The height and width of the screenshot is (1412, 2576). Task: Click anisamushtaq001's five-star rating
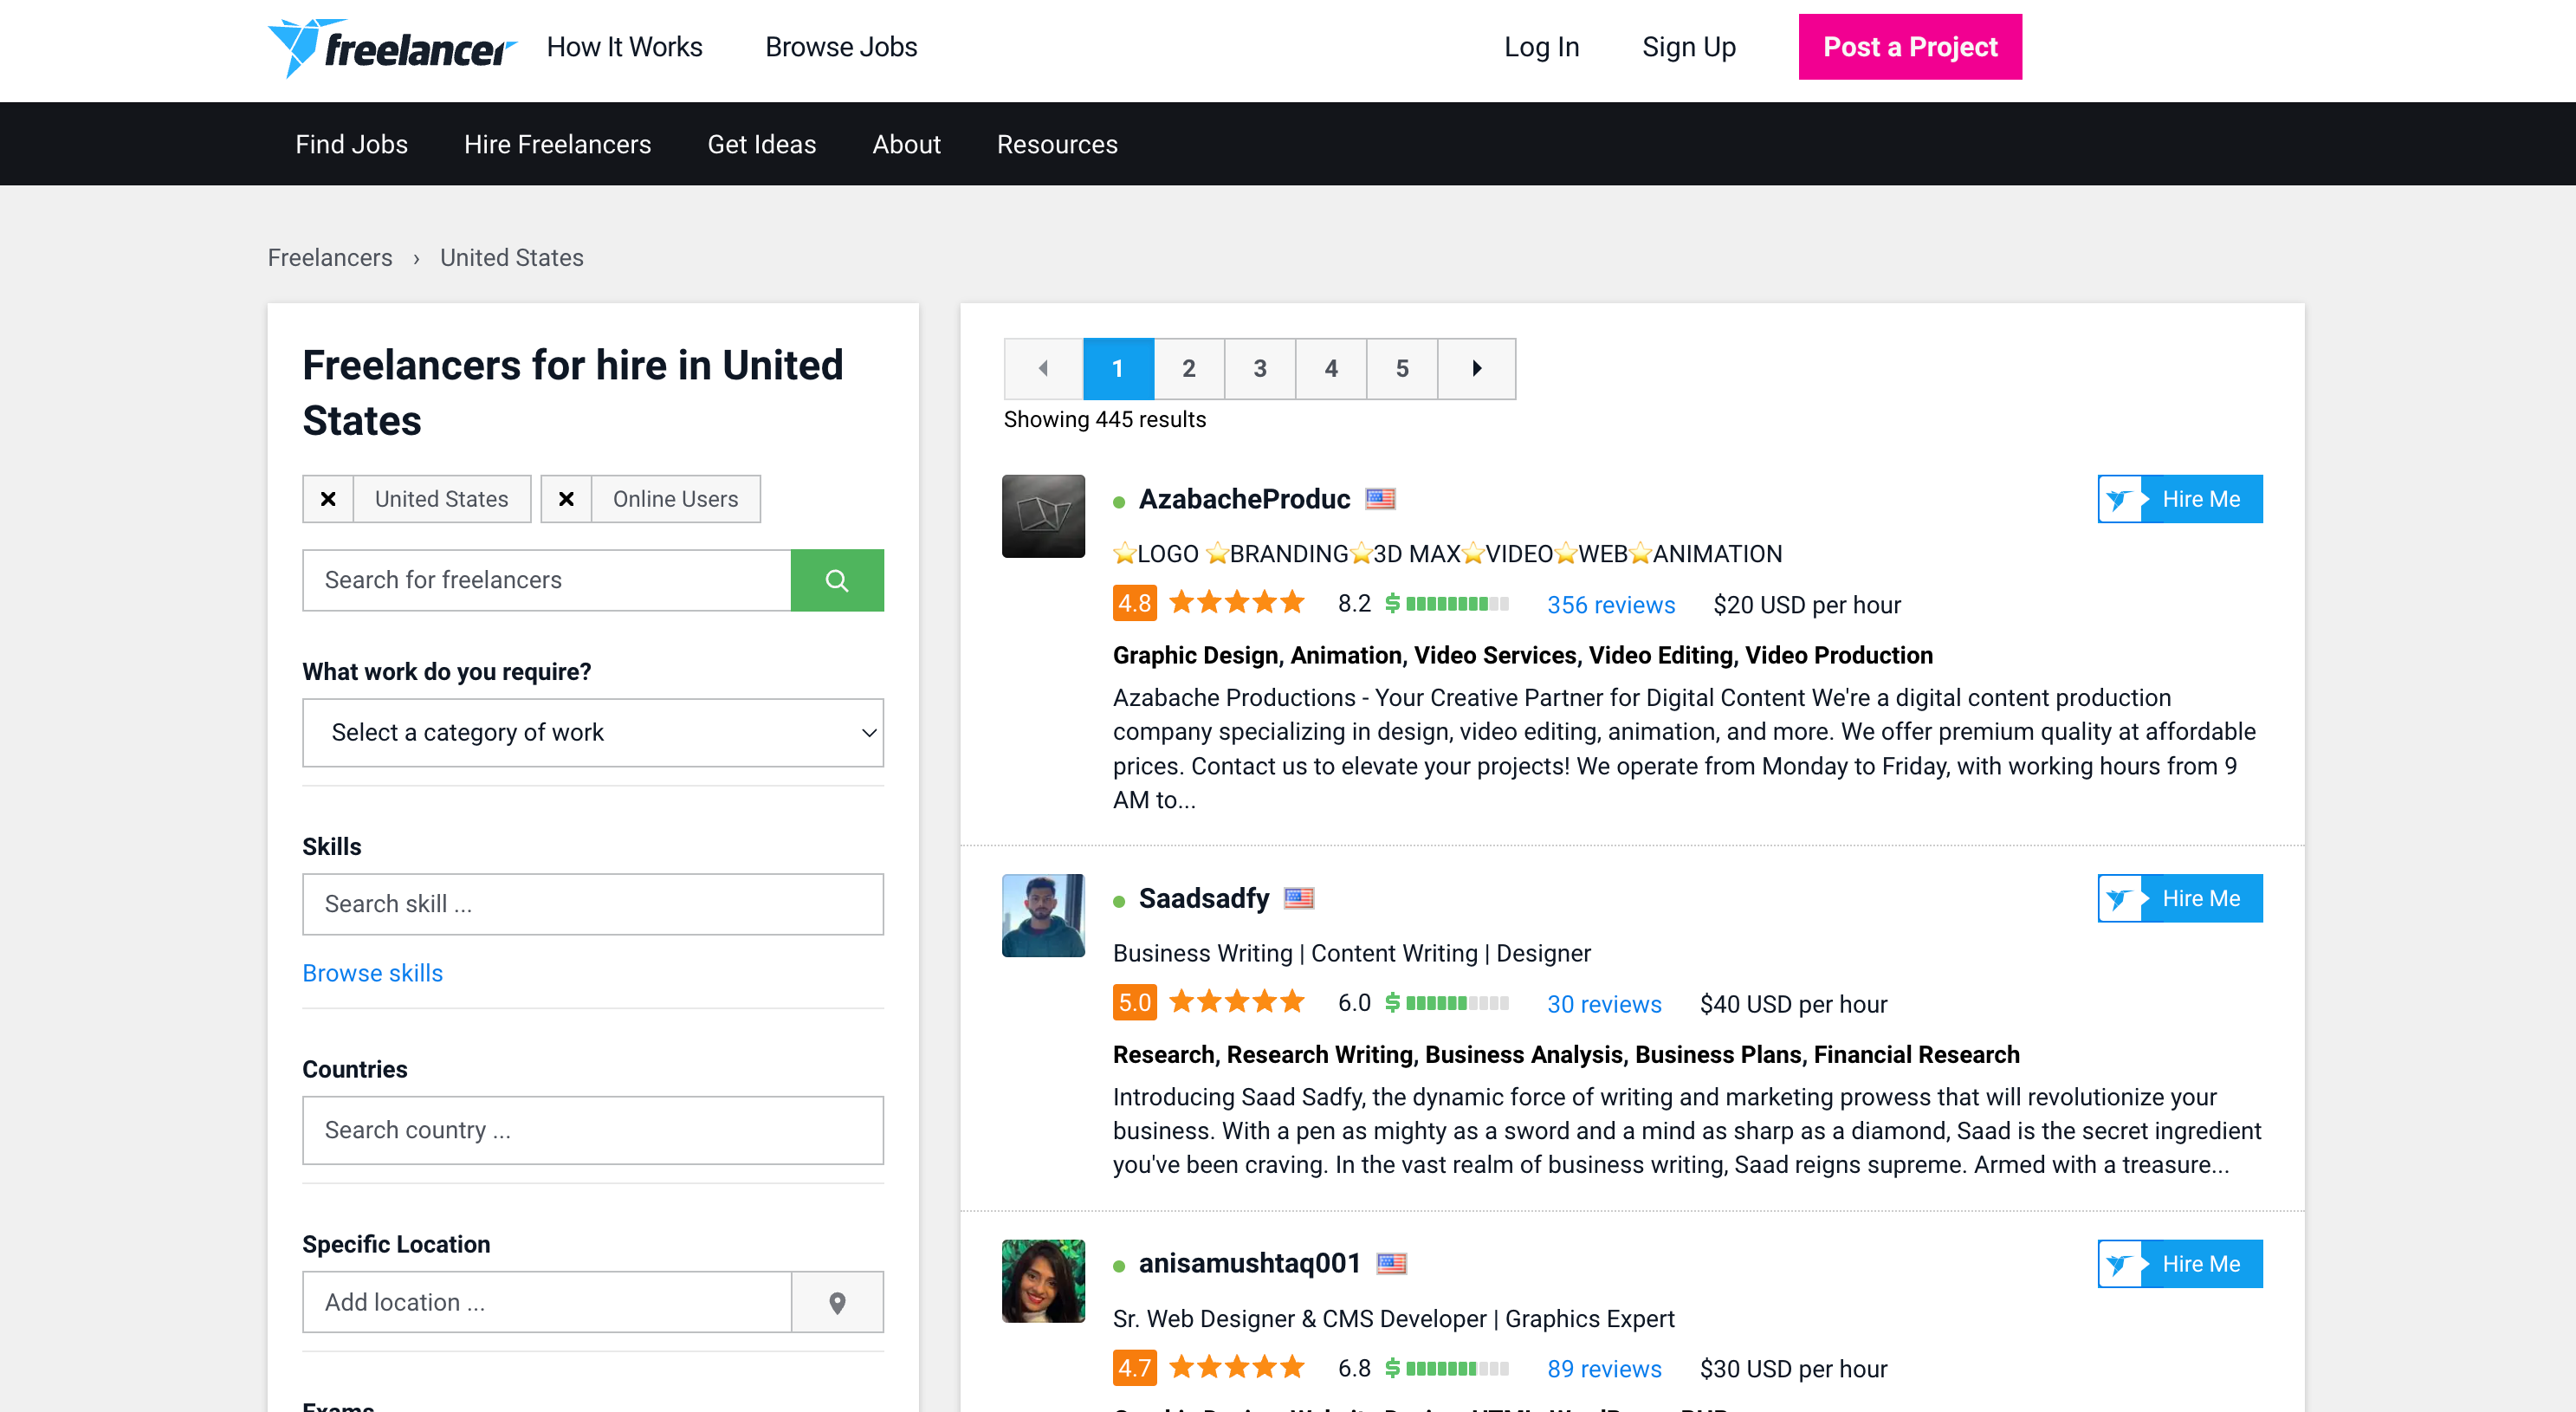pos(1237,1367)
